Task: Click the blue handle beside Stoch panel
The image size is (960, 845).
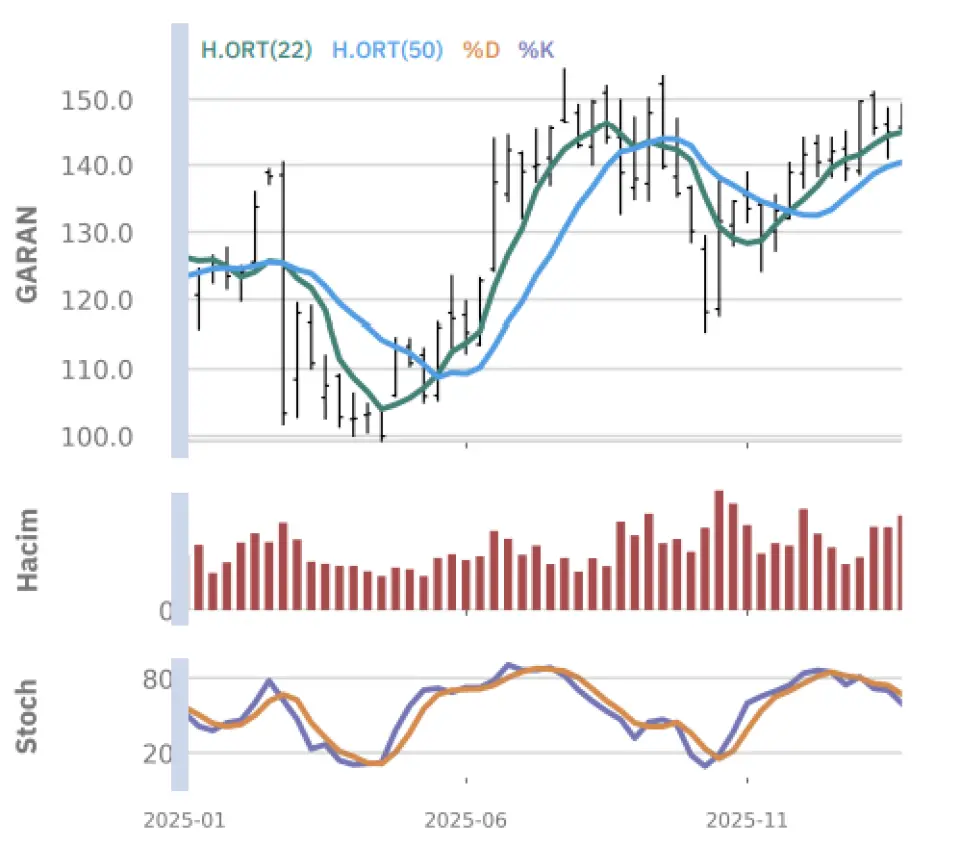Action: [180, 724]
